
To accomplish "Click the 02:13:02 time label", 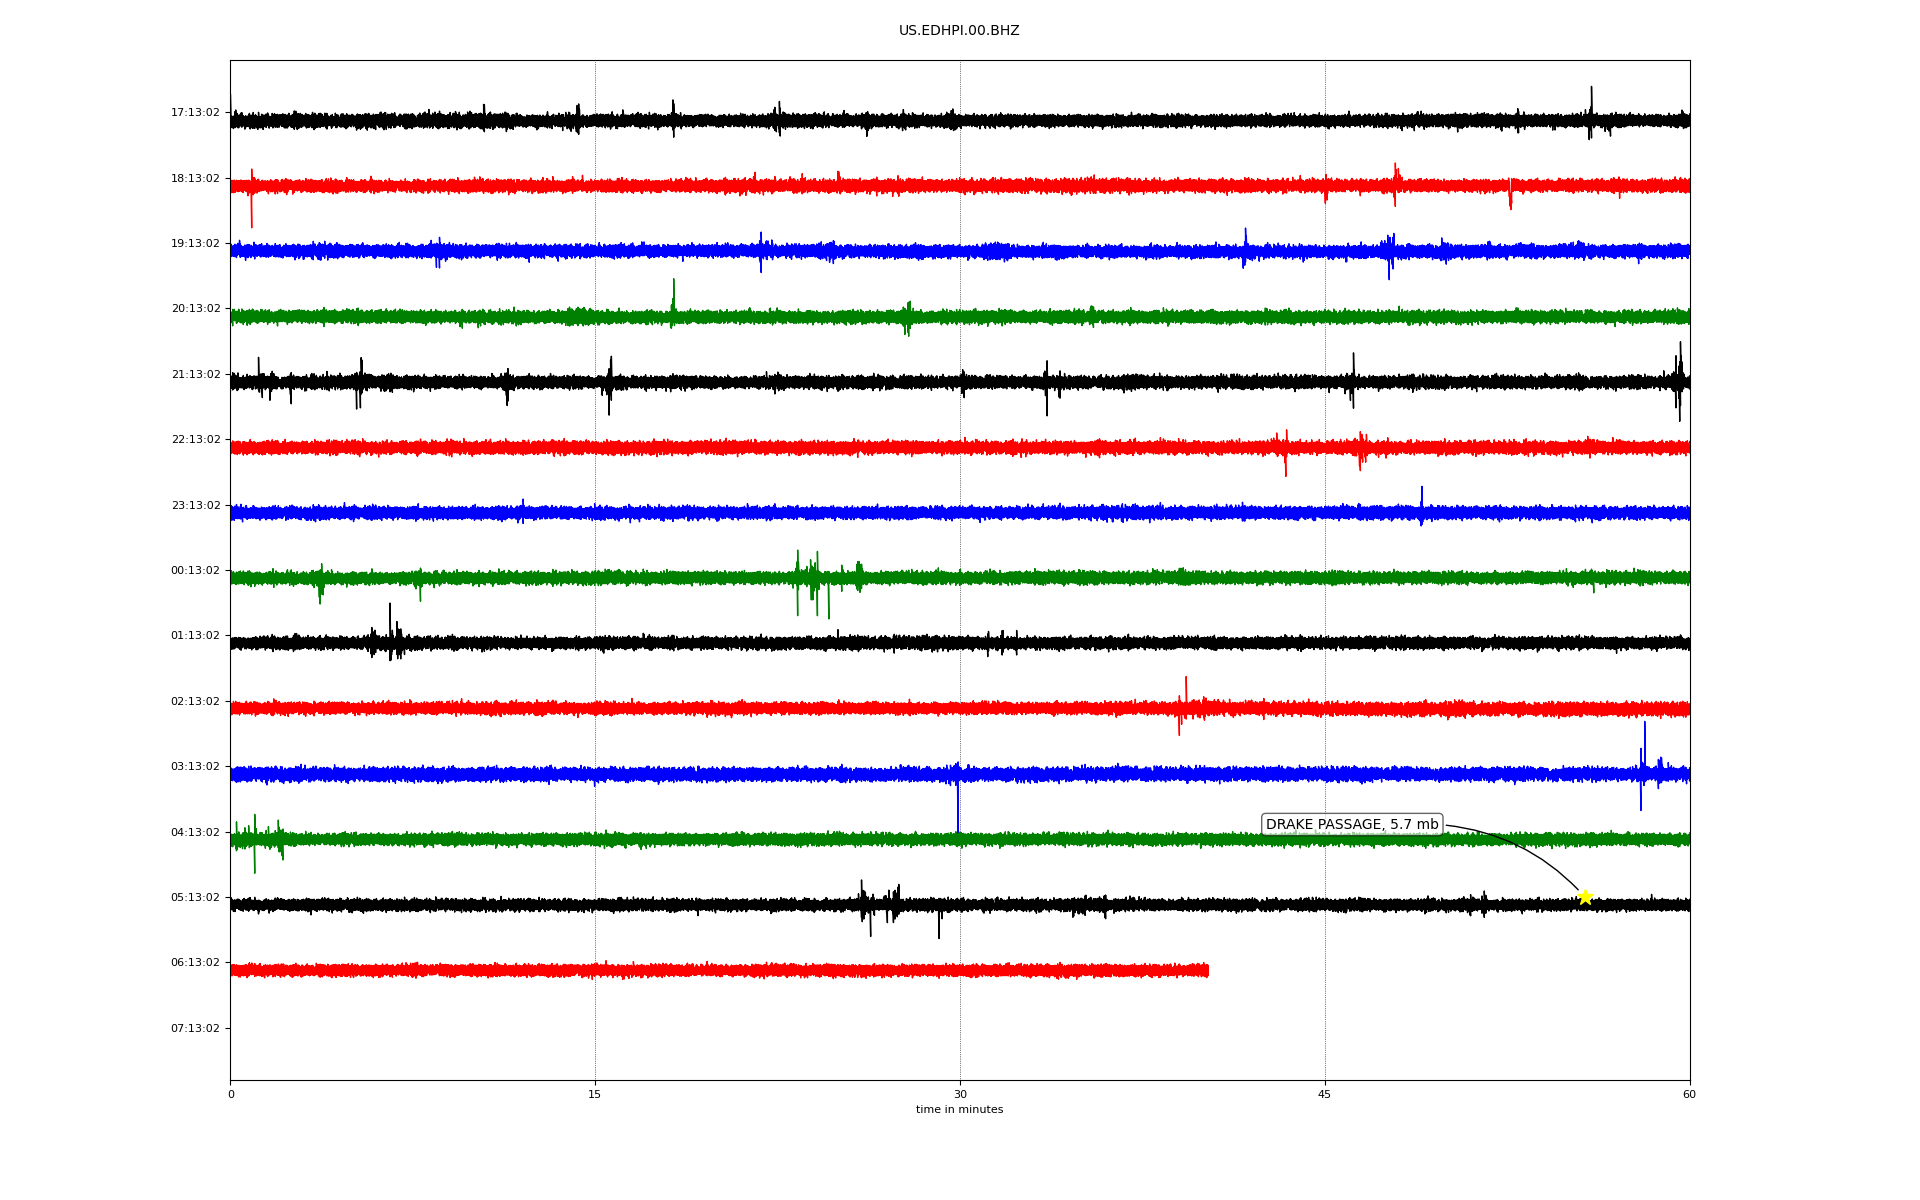I will click(x=195, y=702).
